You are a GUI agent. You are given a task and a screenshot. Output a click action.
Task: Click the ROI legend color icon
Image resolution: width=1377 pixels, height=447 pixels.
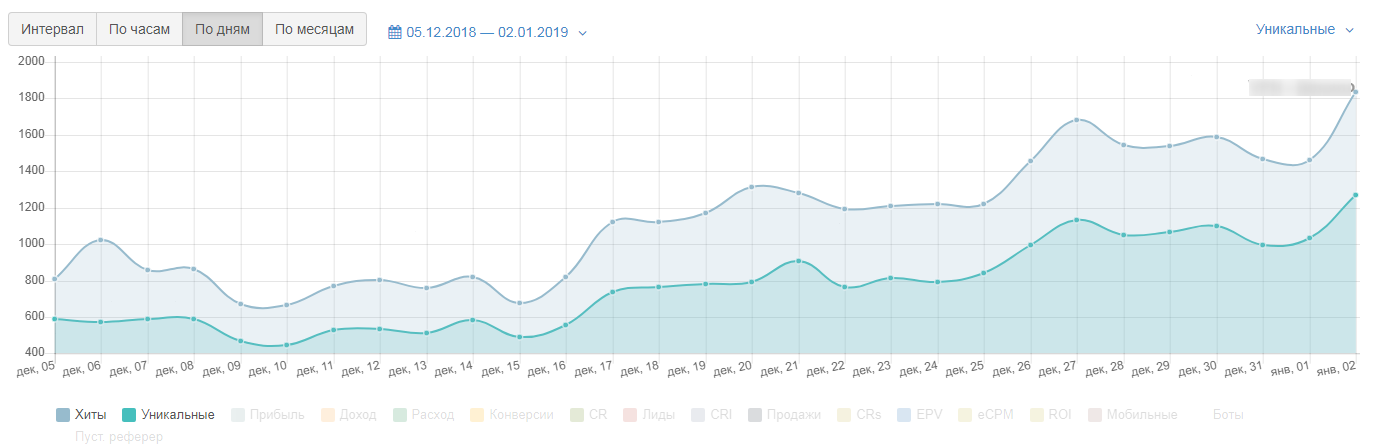1038,414
